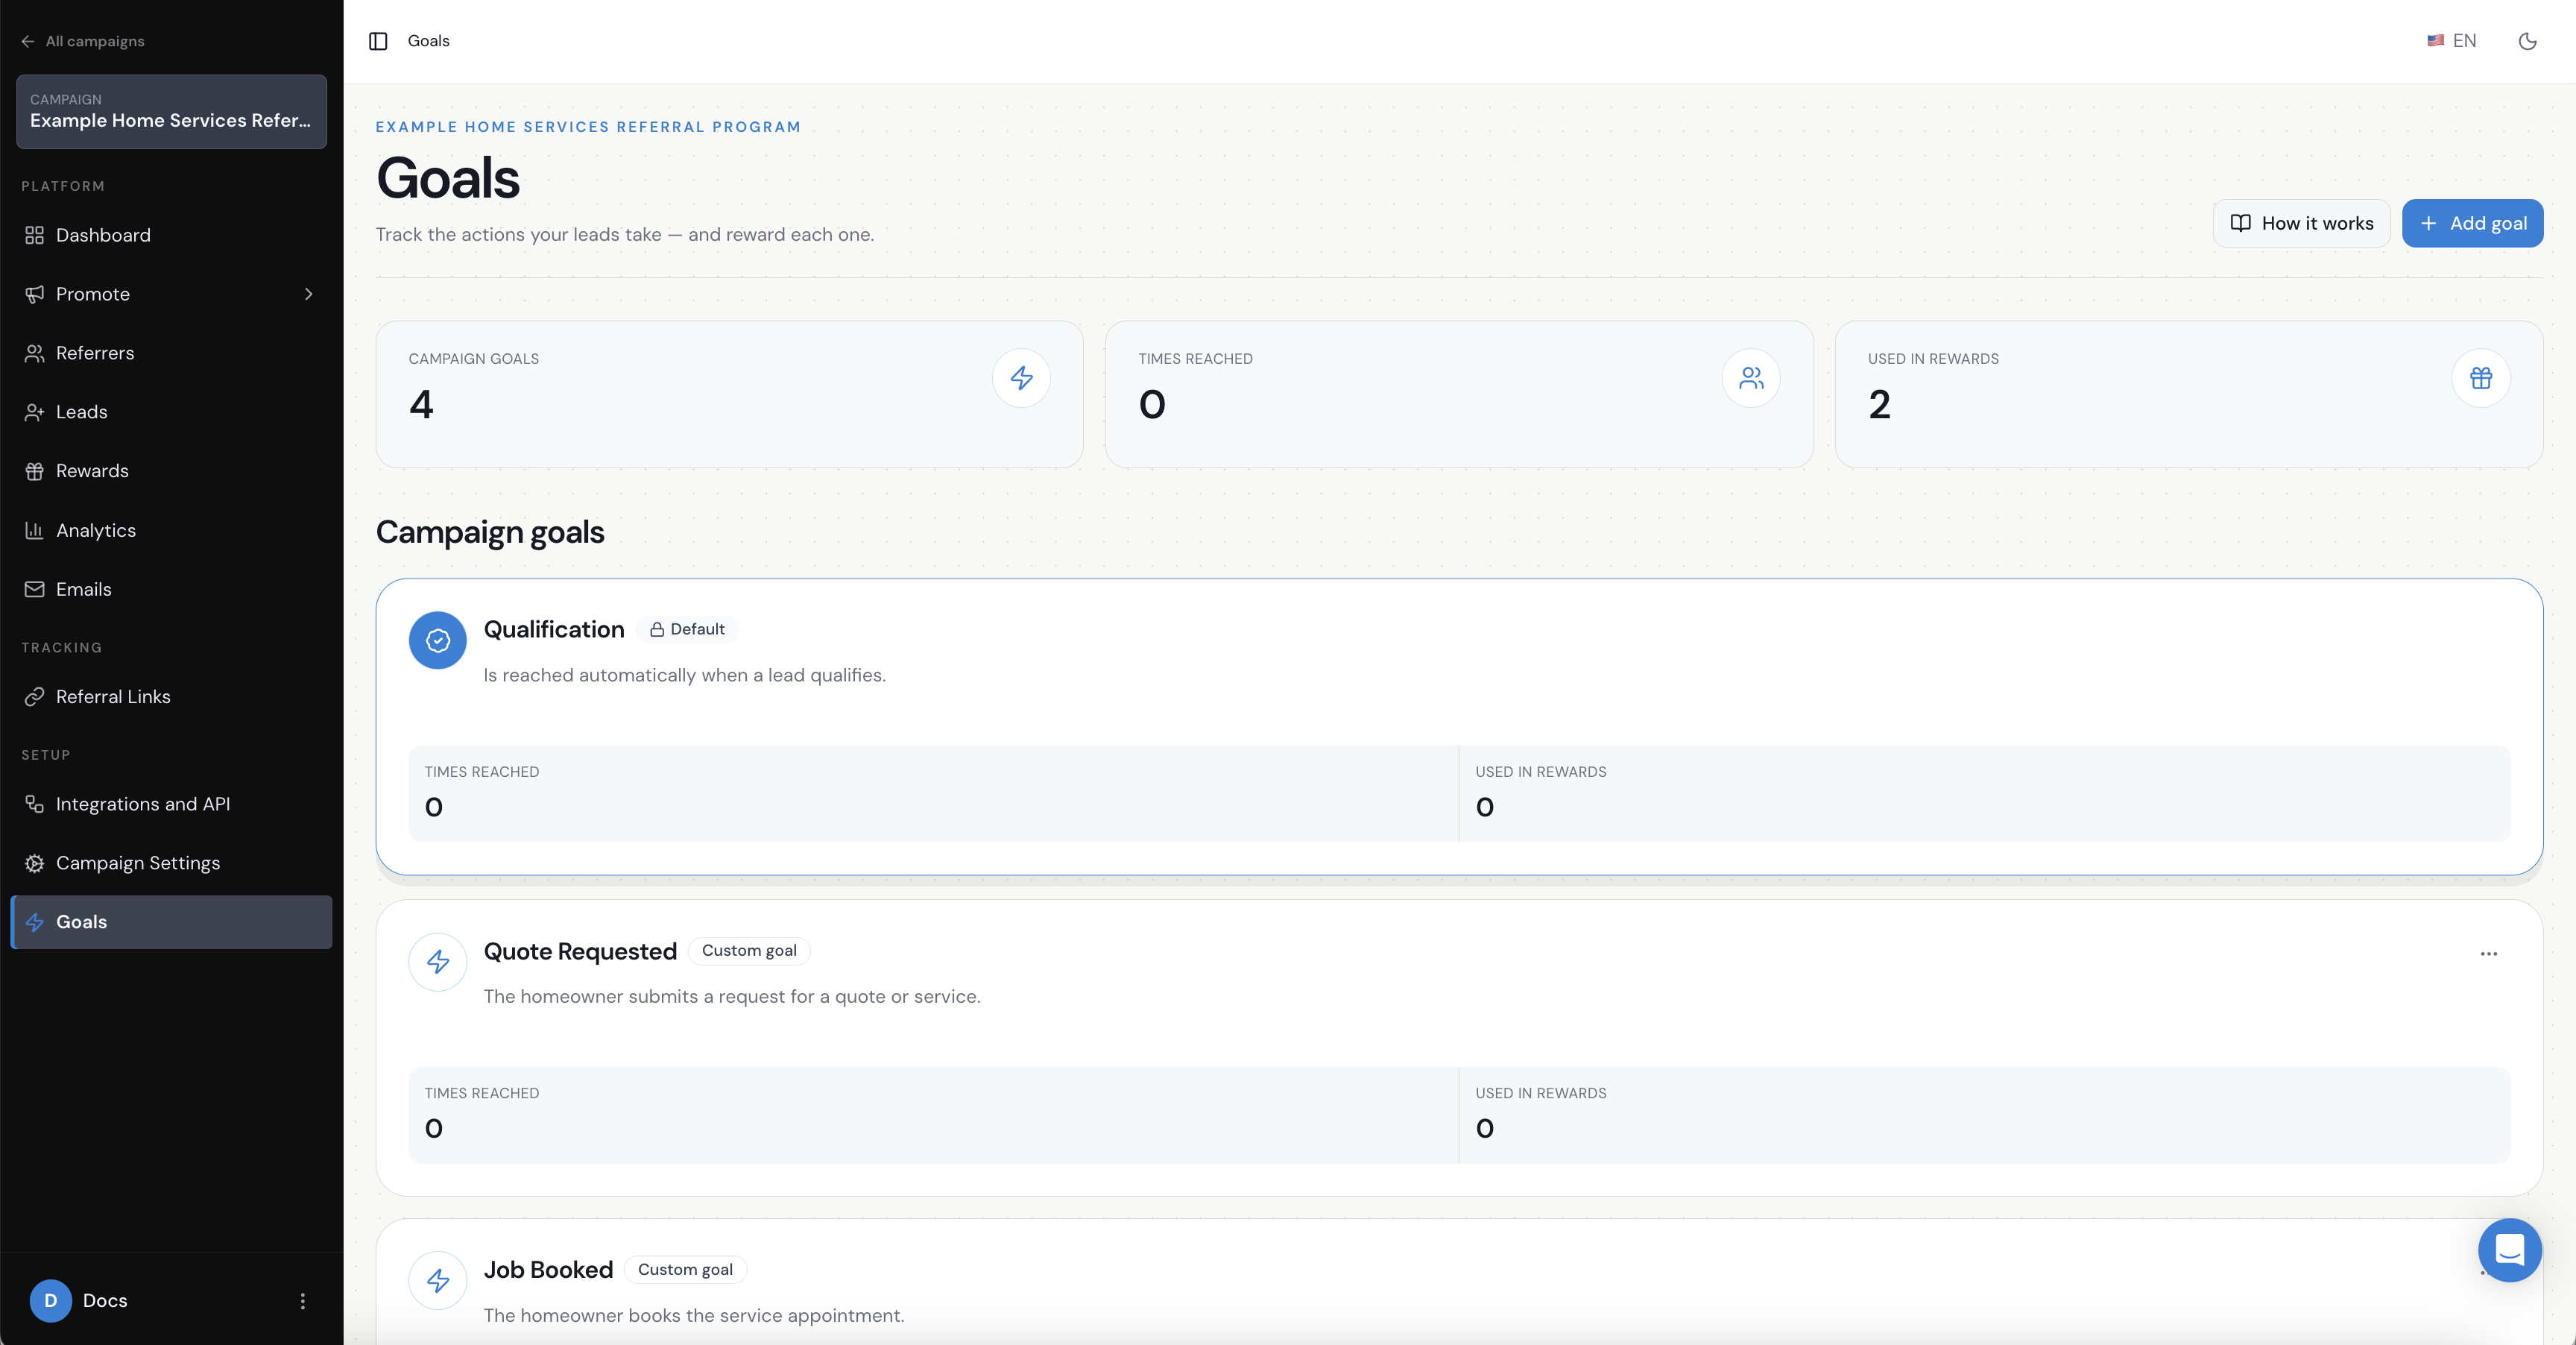Open the chat support widget

tap(2509, 1249)
